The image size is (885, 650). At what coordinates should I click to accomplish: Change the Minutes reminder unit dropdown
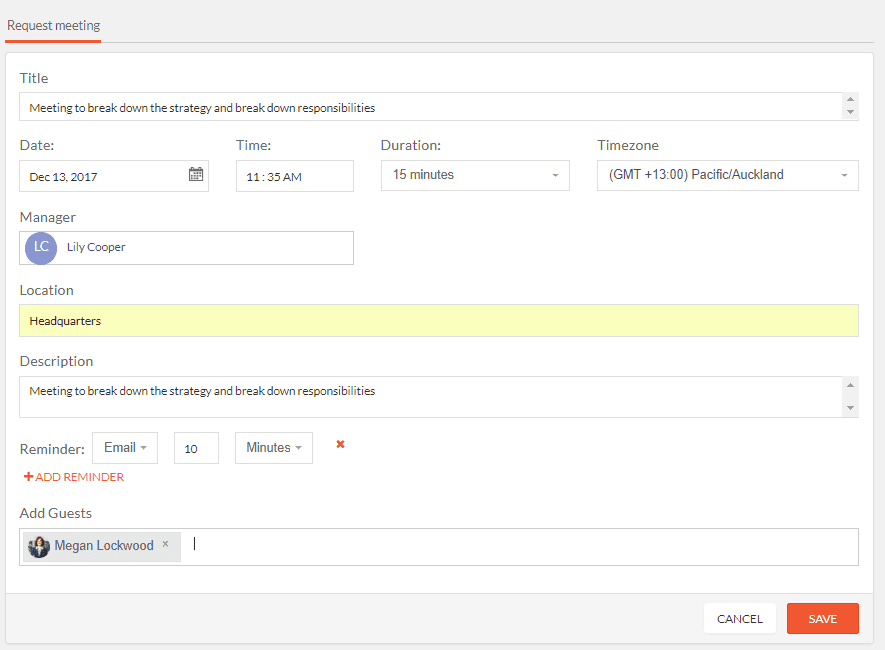[x=274, y=448]
